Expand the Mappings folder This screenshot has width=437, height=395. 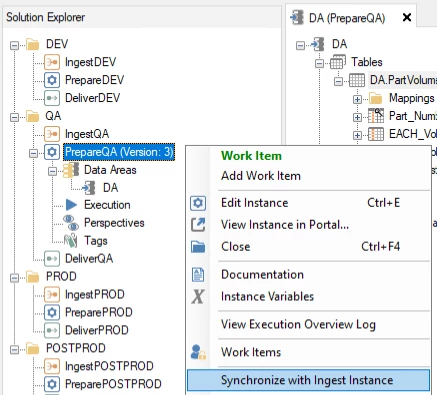click(357, 99)
